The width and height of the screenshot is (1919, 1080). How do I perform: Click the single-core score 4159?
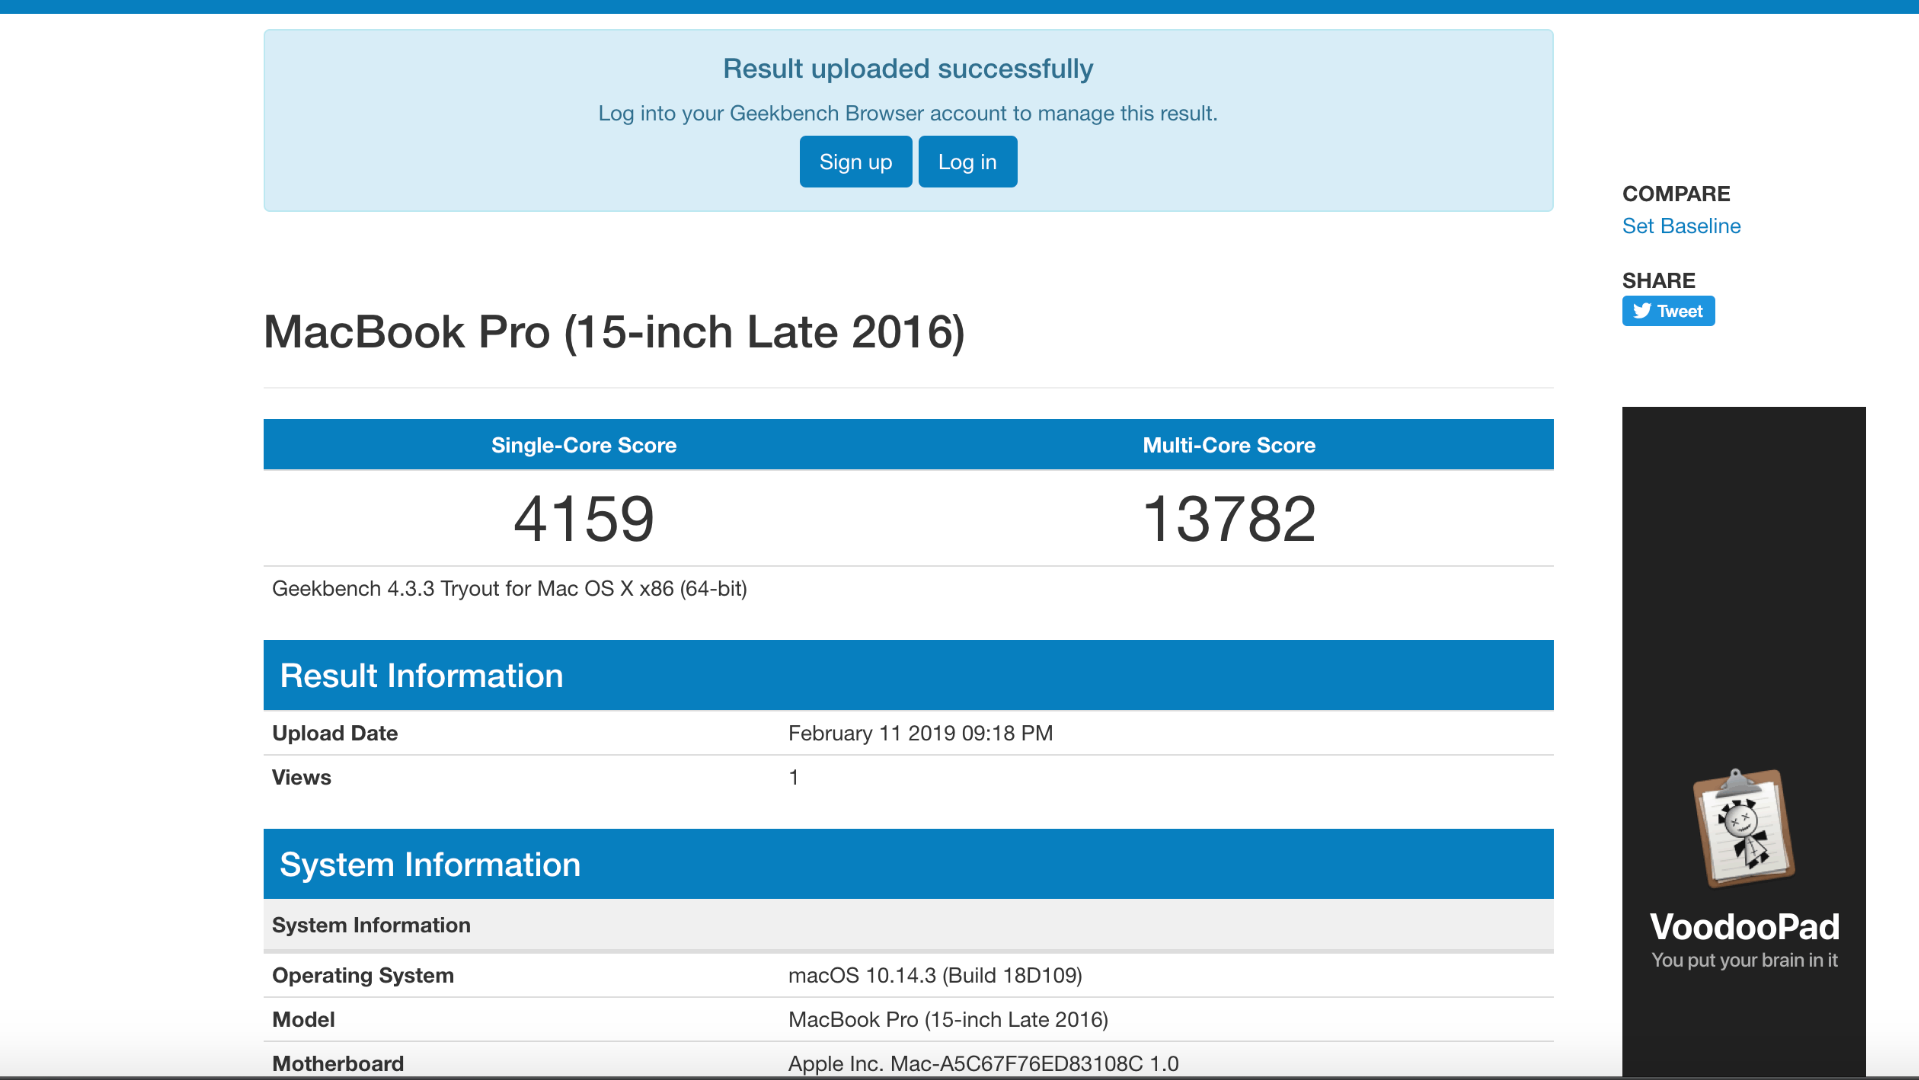[x=584, y=519]
